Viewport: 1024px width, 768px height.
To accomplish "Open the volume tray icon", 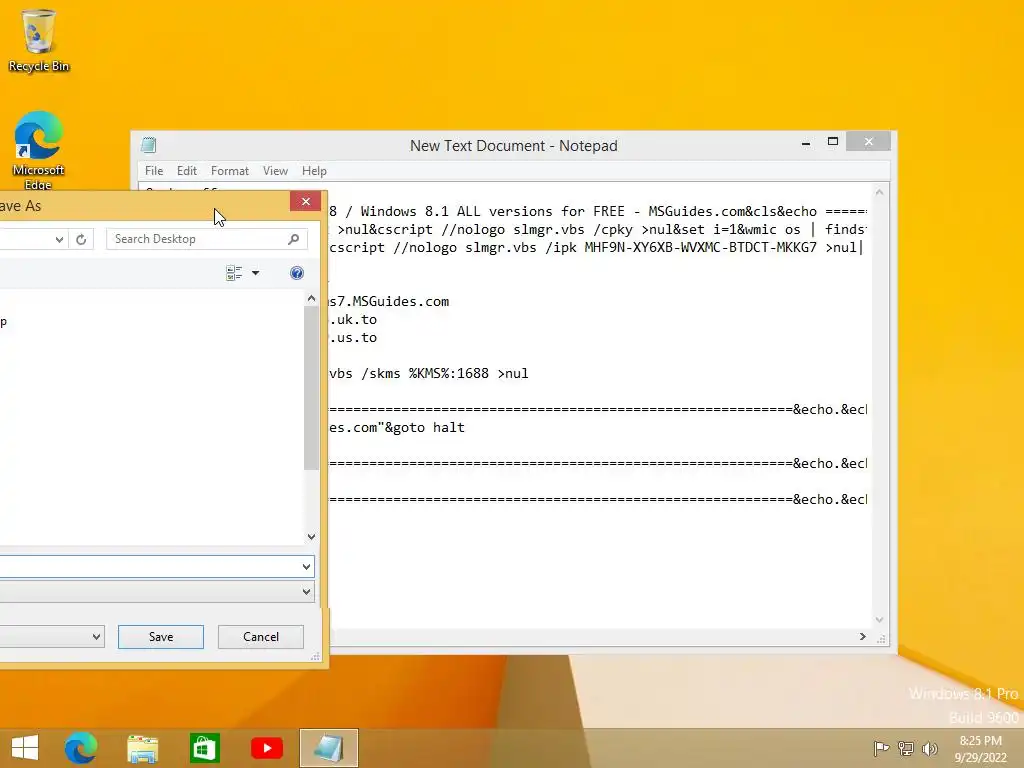I will pos(929,748).
